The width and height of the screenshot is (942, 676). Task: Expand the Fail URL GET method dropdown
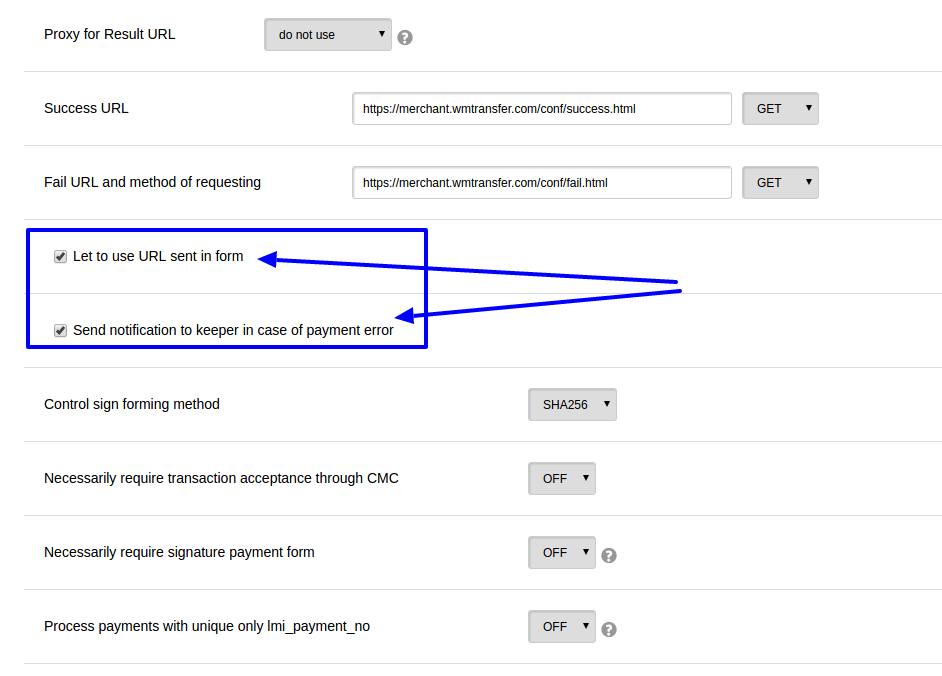click(x=780, y=183)
